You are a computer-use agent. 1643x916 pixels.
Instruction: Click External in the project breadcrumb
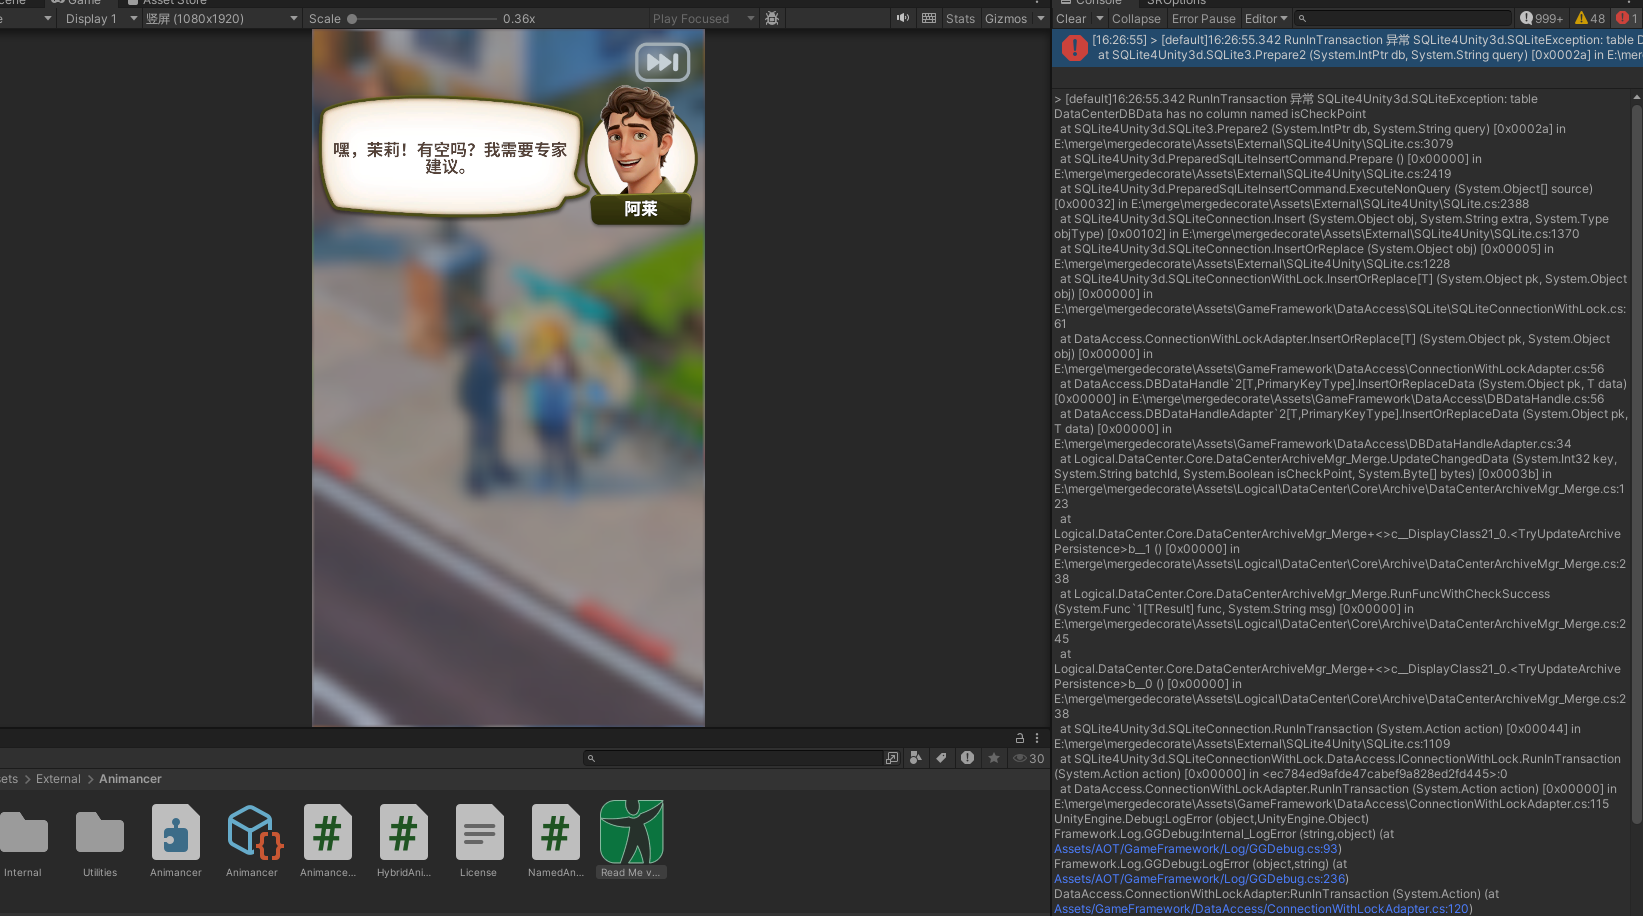coord(58,779)
